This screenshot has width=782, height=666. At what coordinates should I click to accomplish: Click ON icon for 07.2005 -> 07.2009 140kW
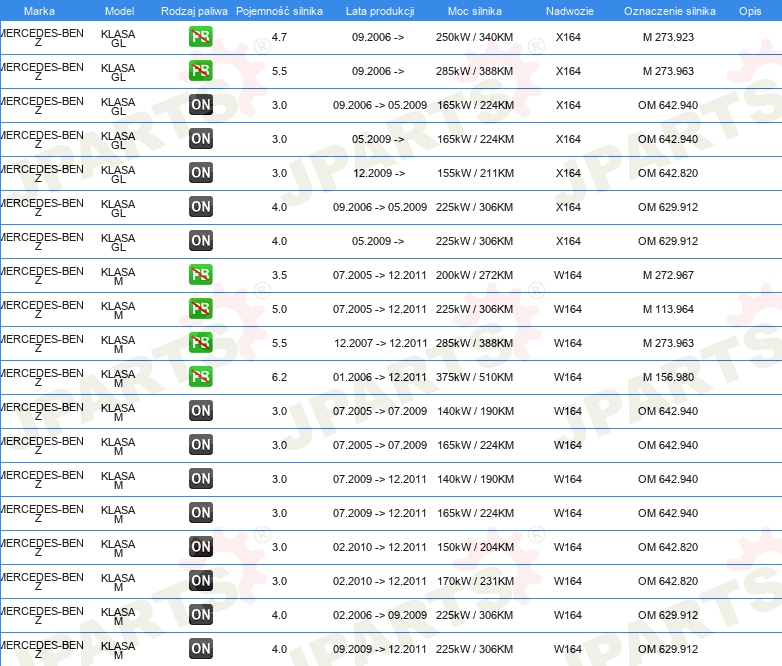[x=200, y=411]
